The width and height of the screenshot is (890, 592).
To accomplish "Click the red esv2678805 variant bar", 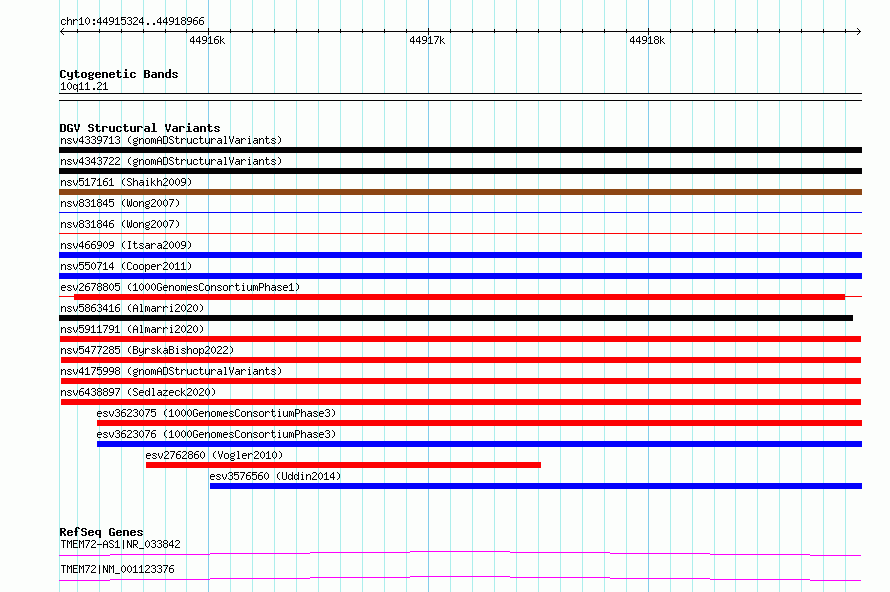I will 459,297.
